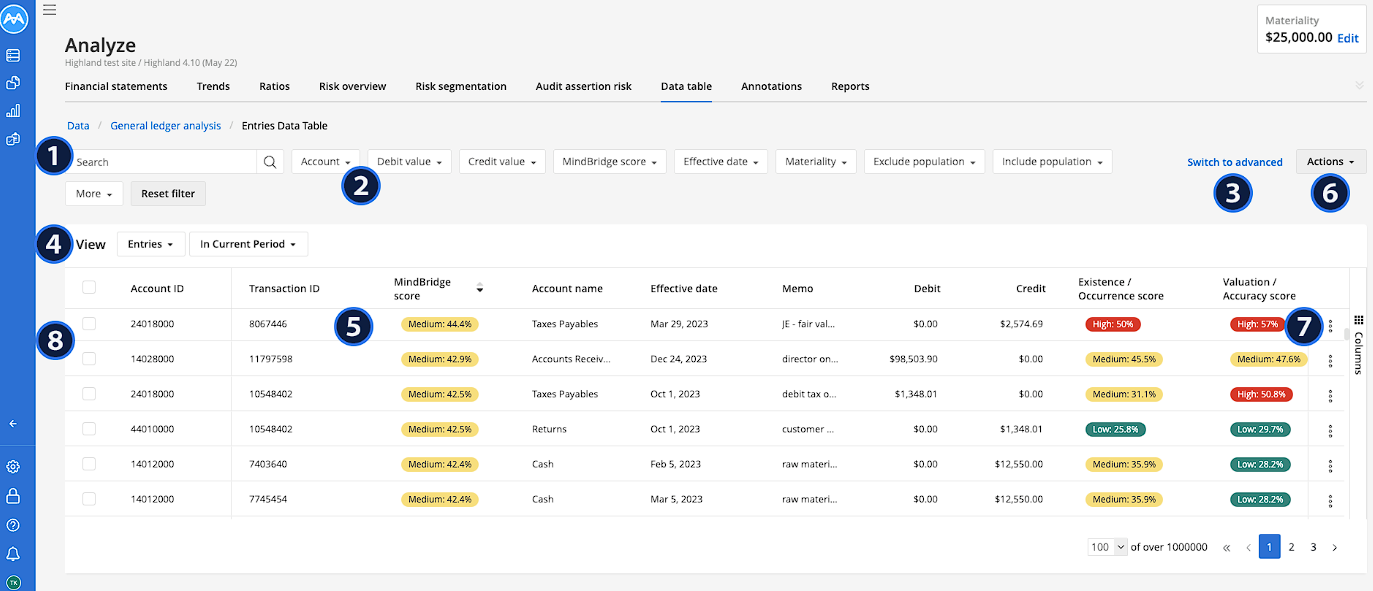Open the stacked-server data icon in sidebar
1373x591 pixels.
coord(14,55)
